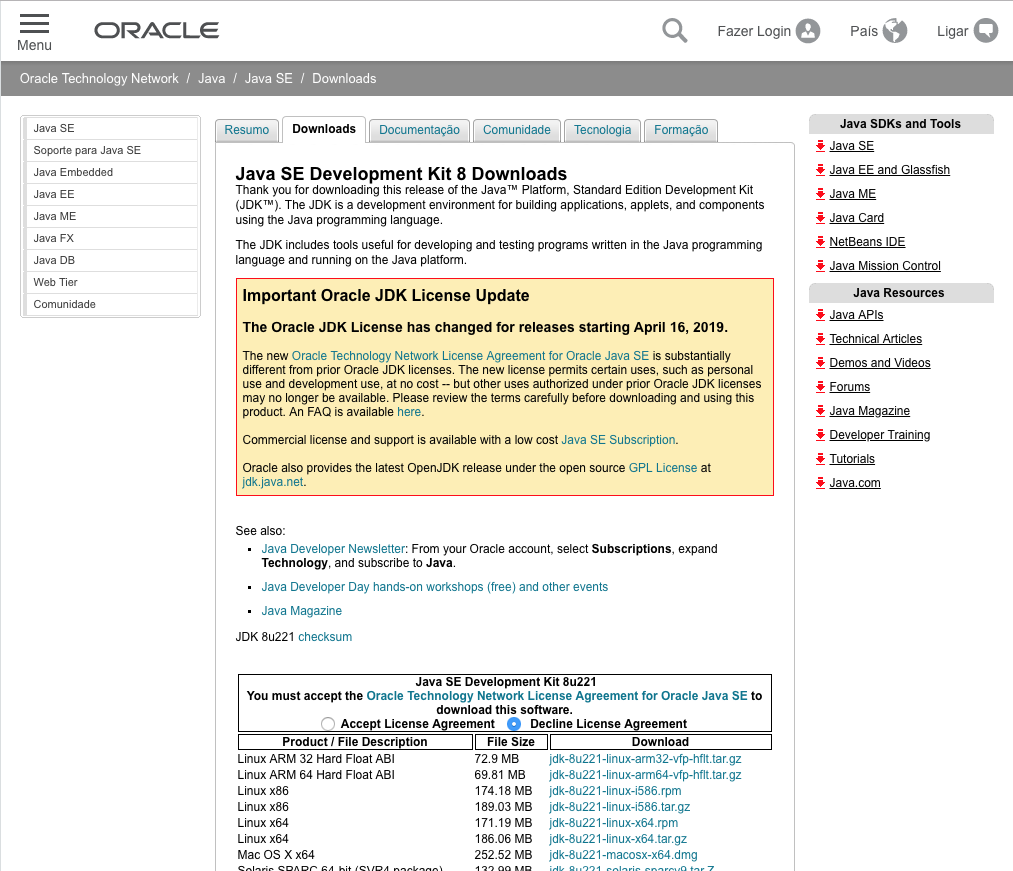Open license agreement link in yellow notice box
1013x871 pixels.
470,355
